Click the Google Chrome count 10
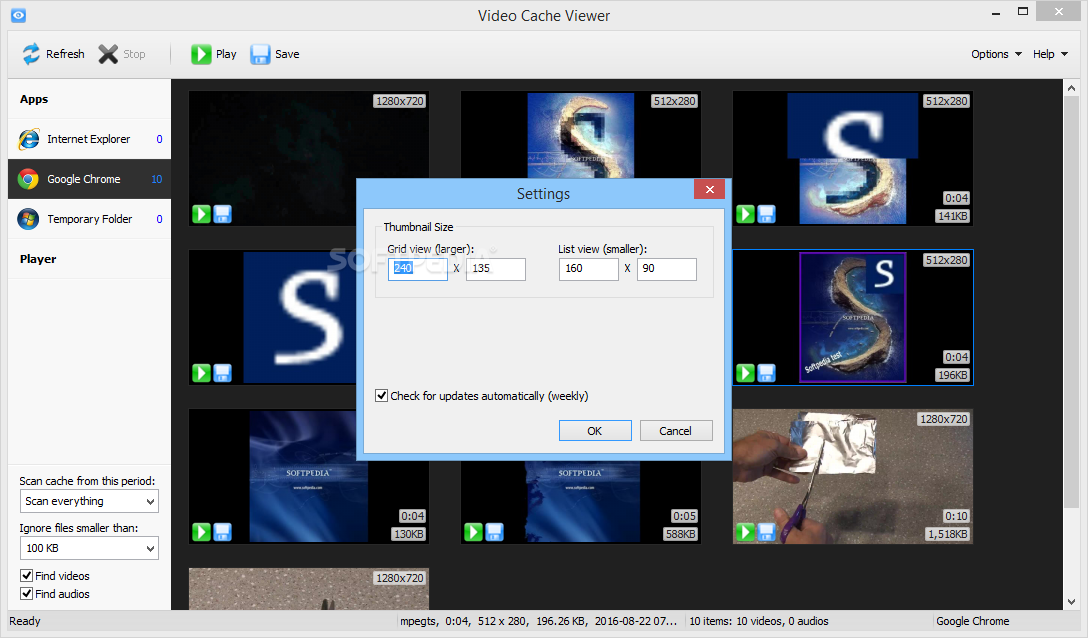Screen dimensions: 1088x638 pyautogui.click(x=157, y=179)
